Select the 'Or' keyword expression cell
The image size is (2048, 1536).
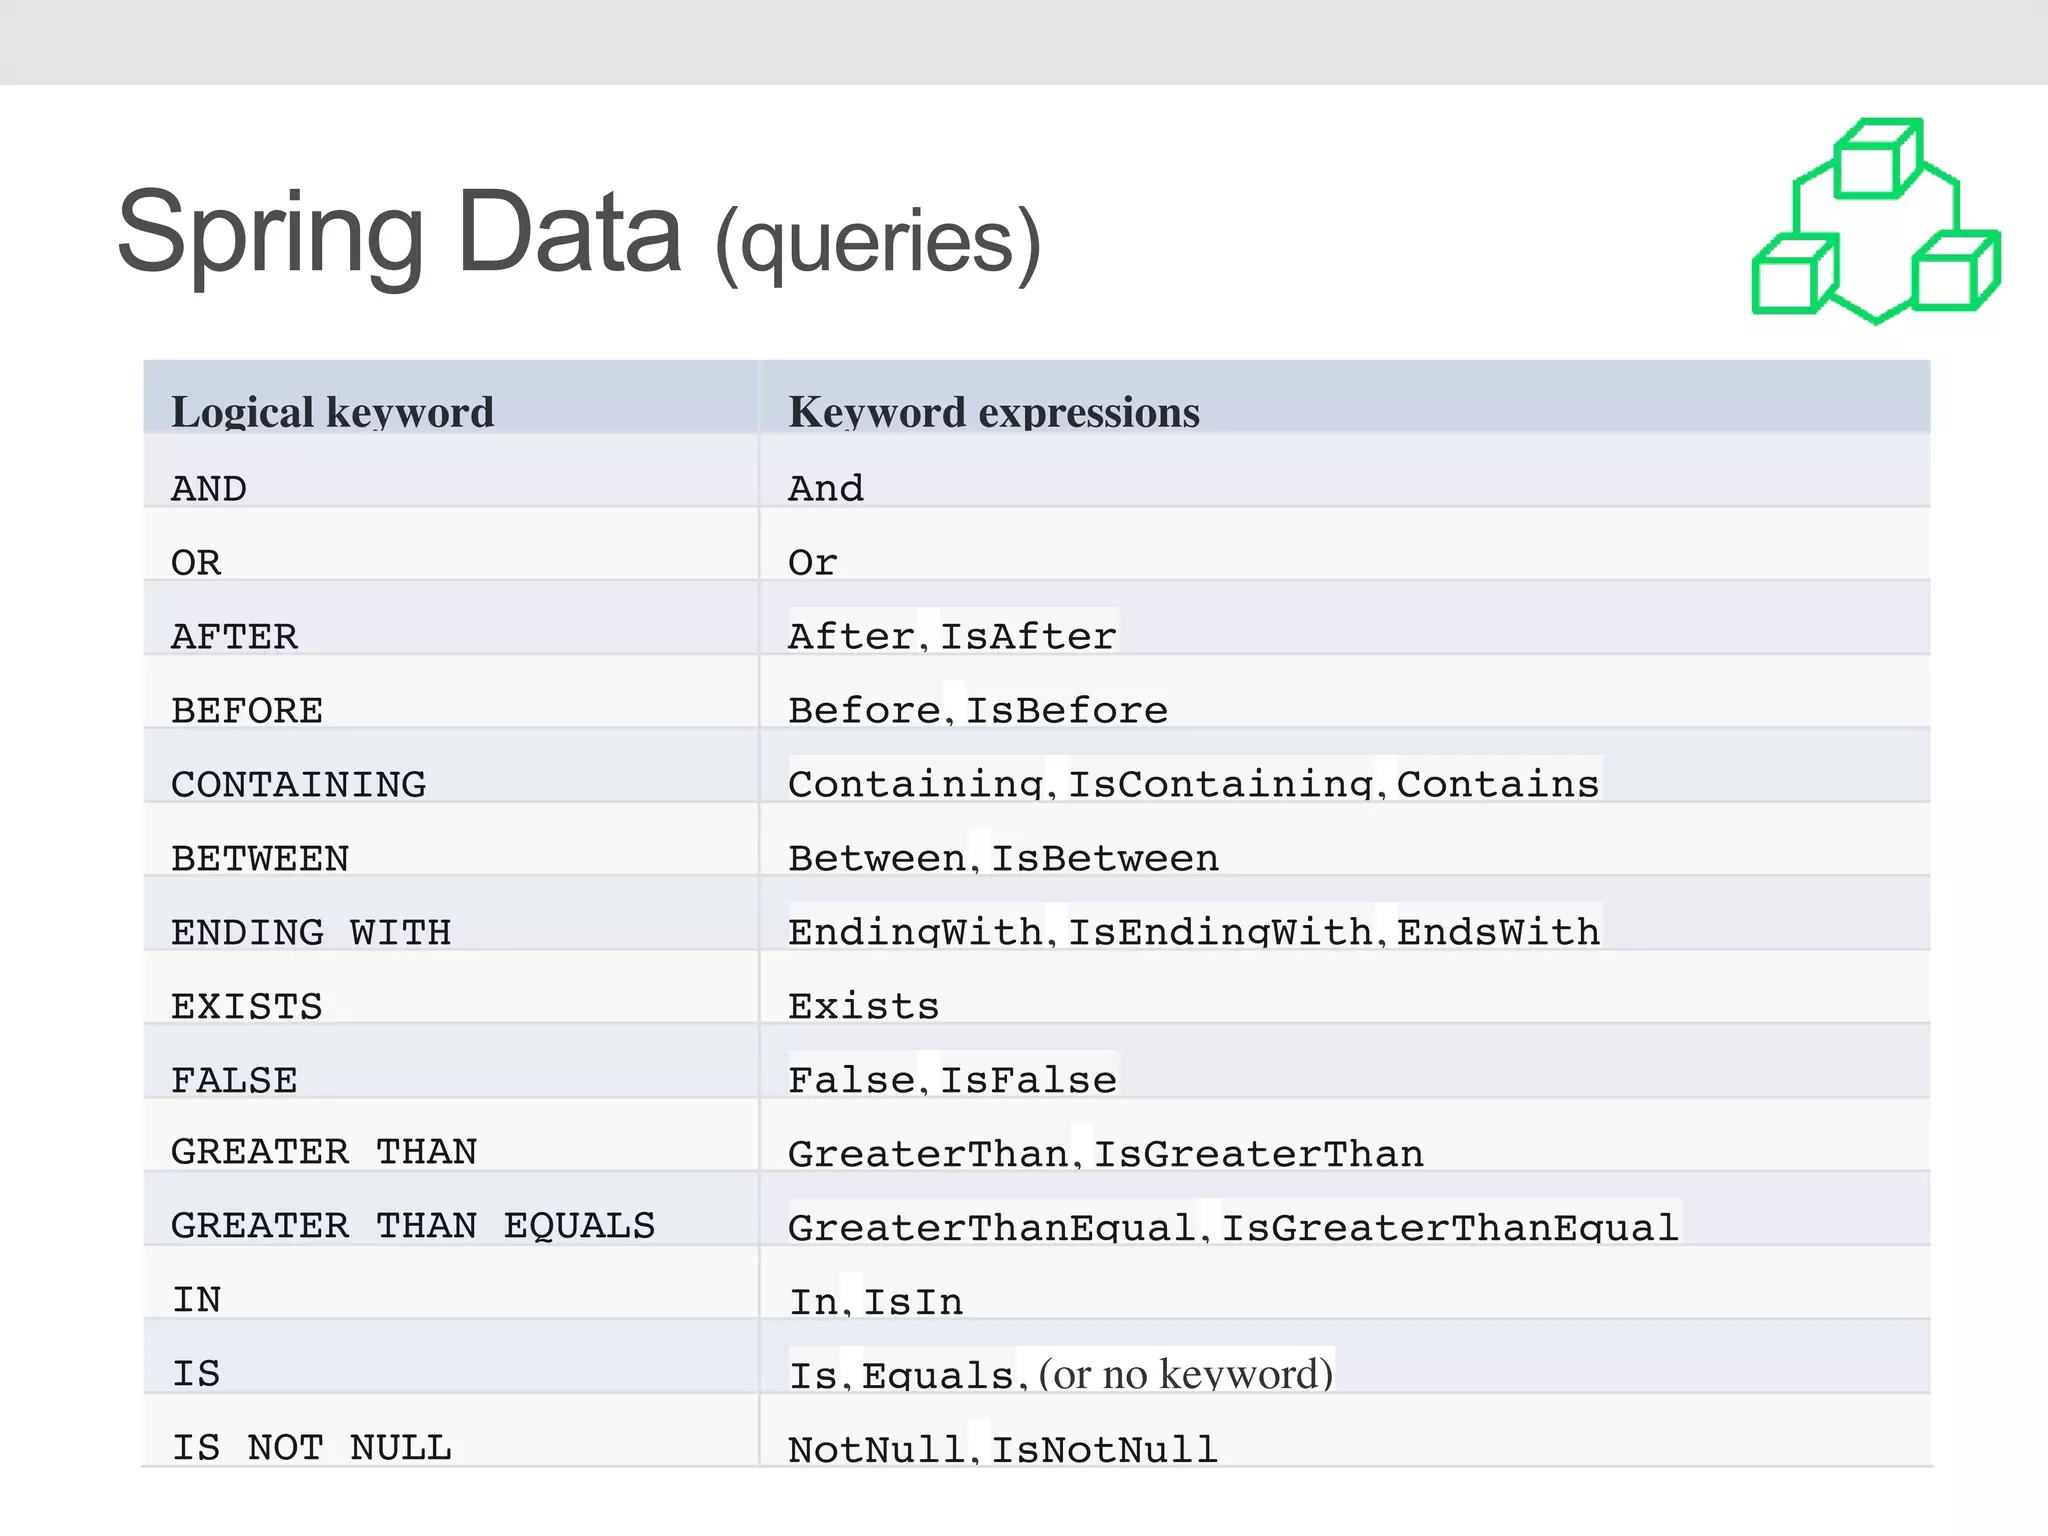click(1345, 544)
